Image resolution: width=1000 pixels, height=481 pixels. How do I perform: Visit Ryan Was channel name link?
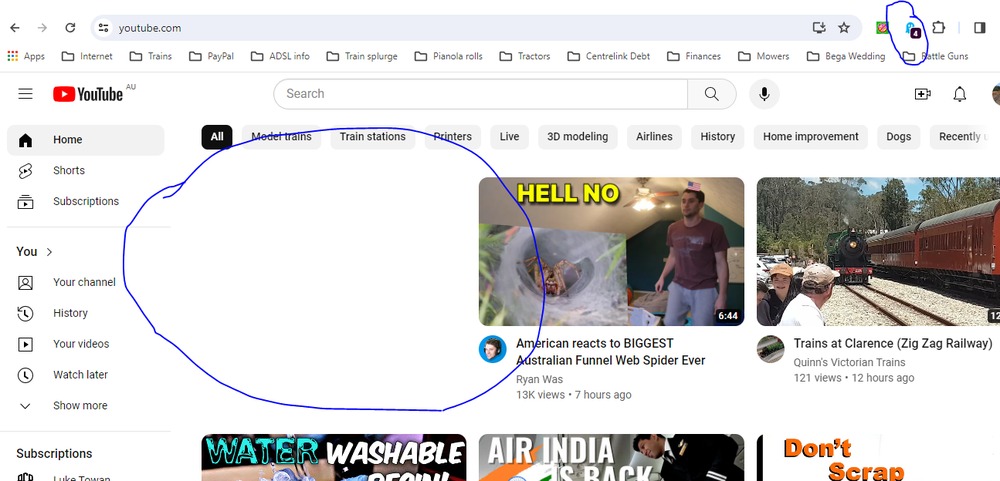pos(540,380)
